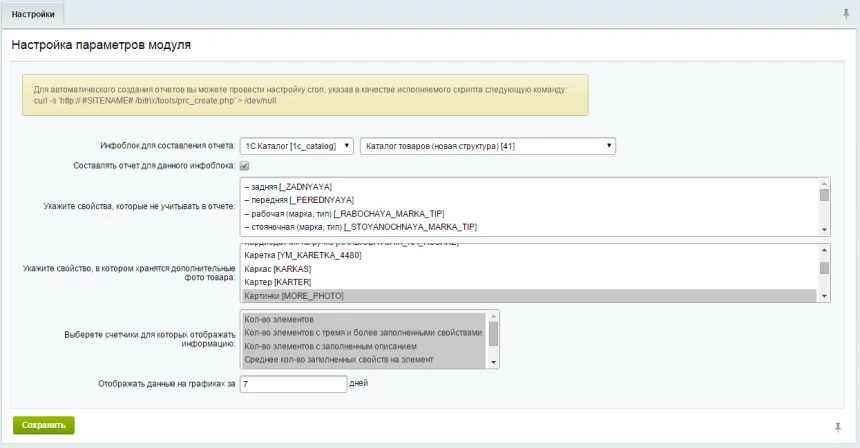Click the excluded properties list scroll-down arrow
This screenshot has height=448, width=860.
[824, 229]
